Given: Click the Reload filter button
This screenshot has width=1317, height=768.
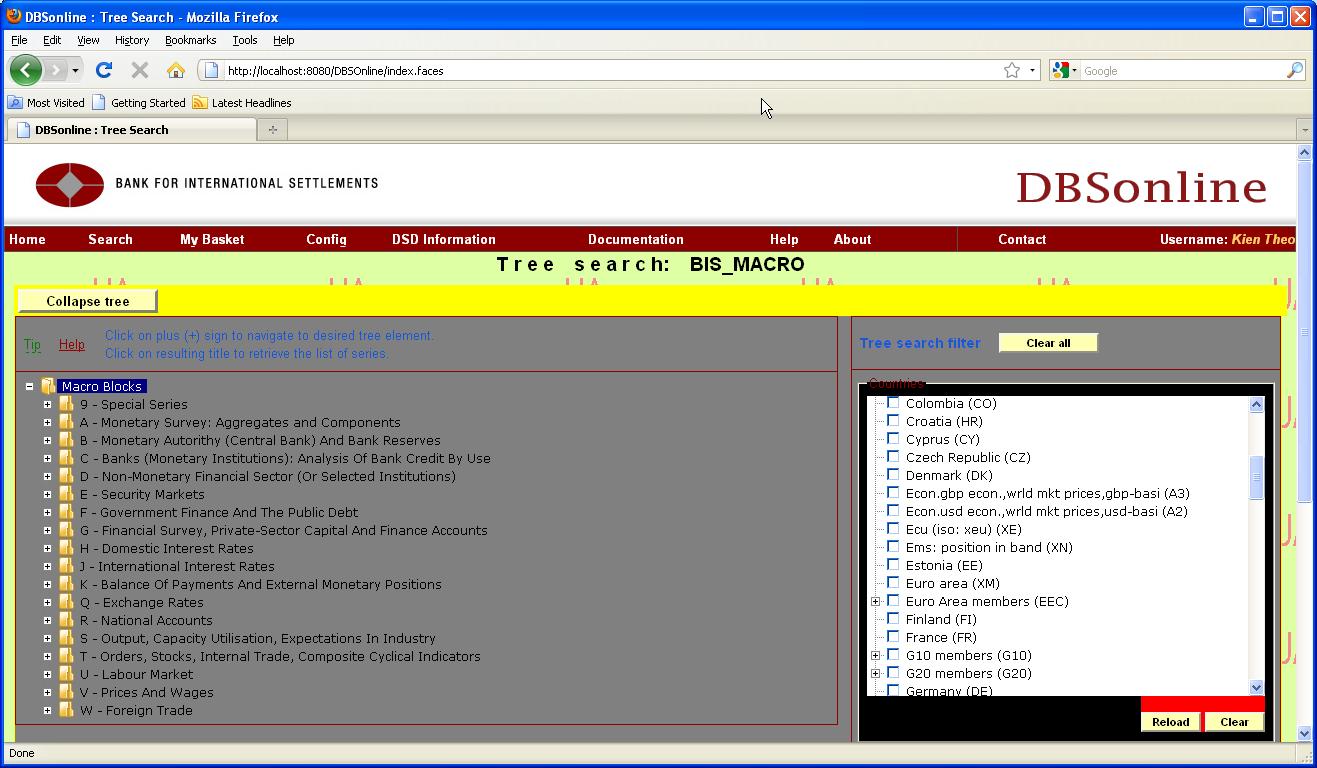Looking at the screenshot, I should (1170, 722).
